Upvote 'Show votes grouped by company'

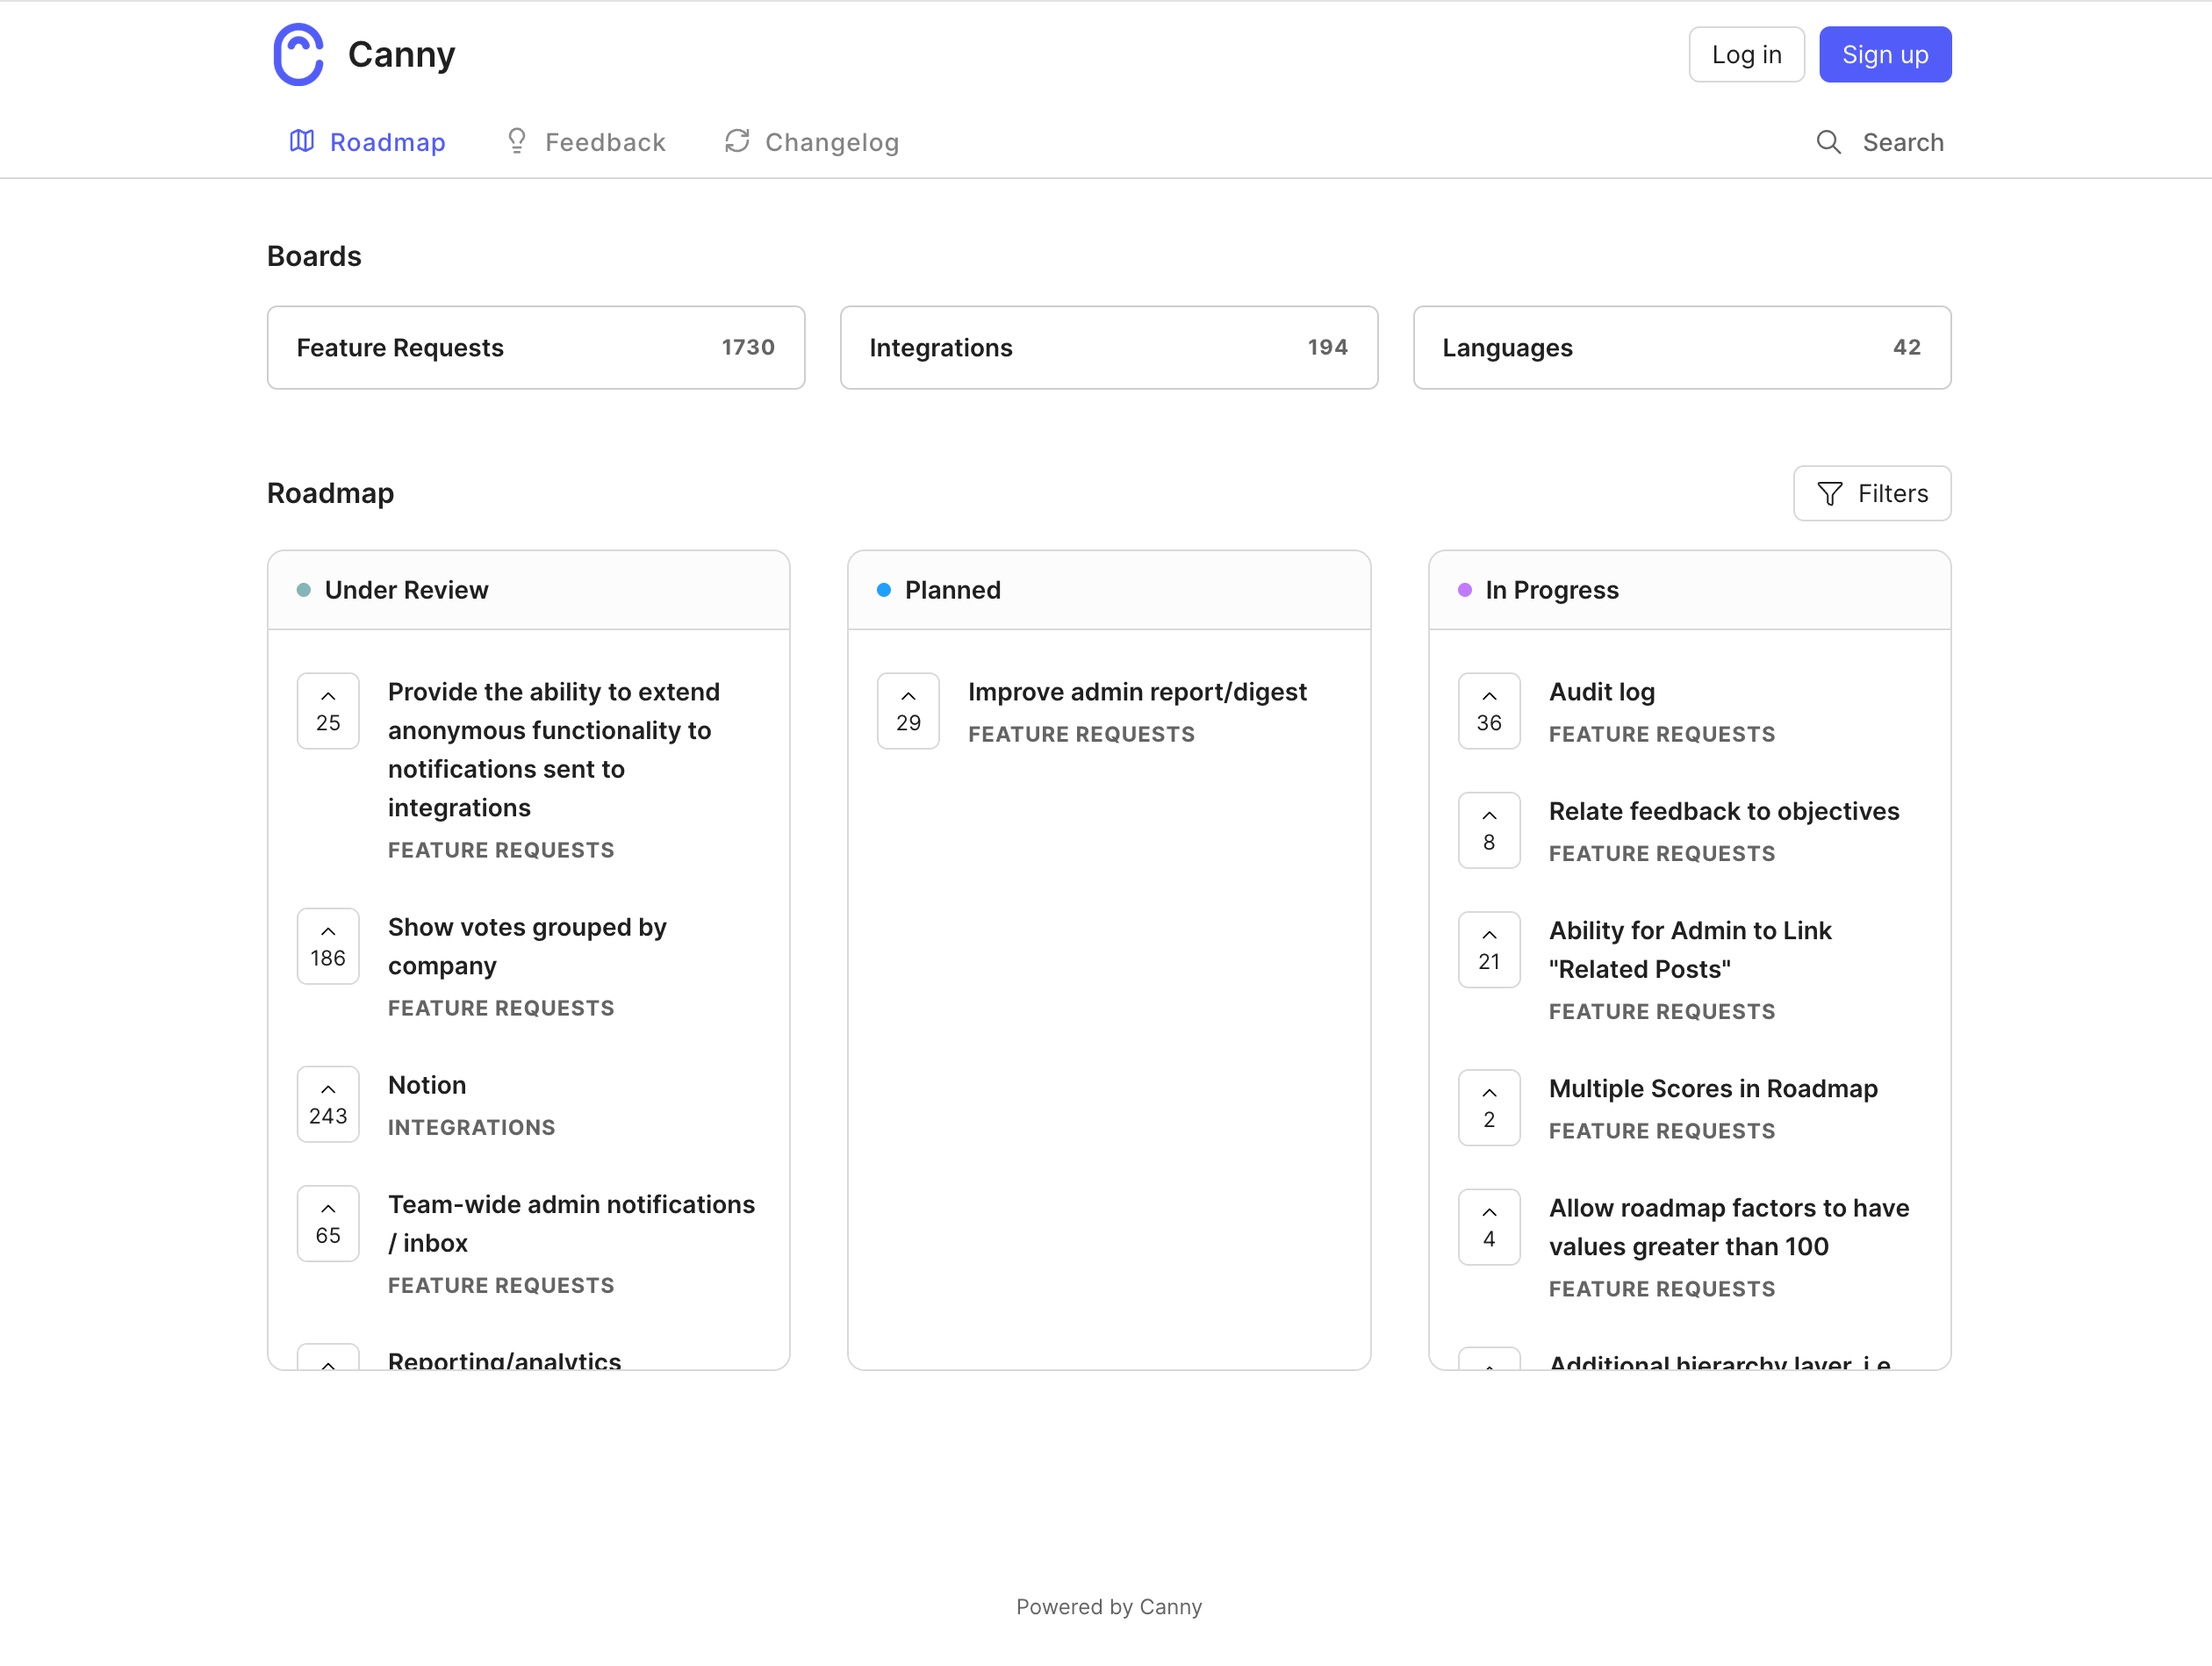click(x=328, y=946)
